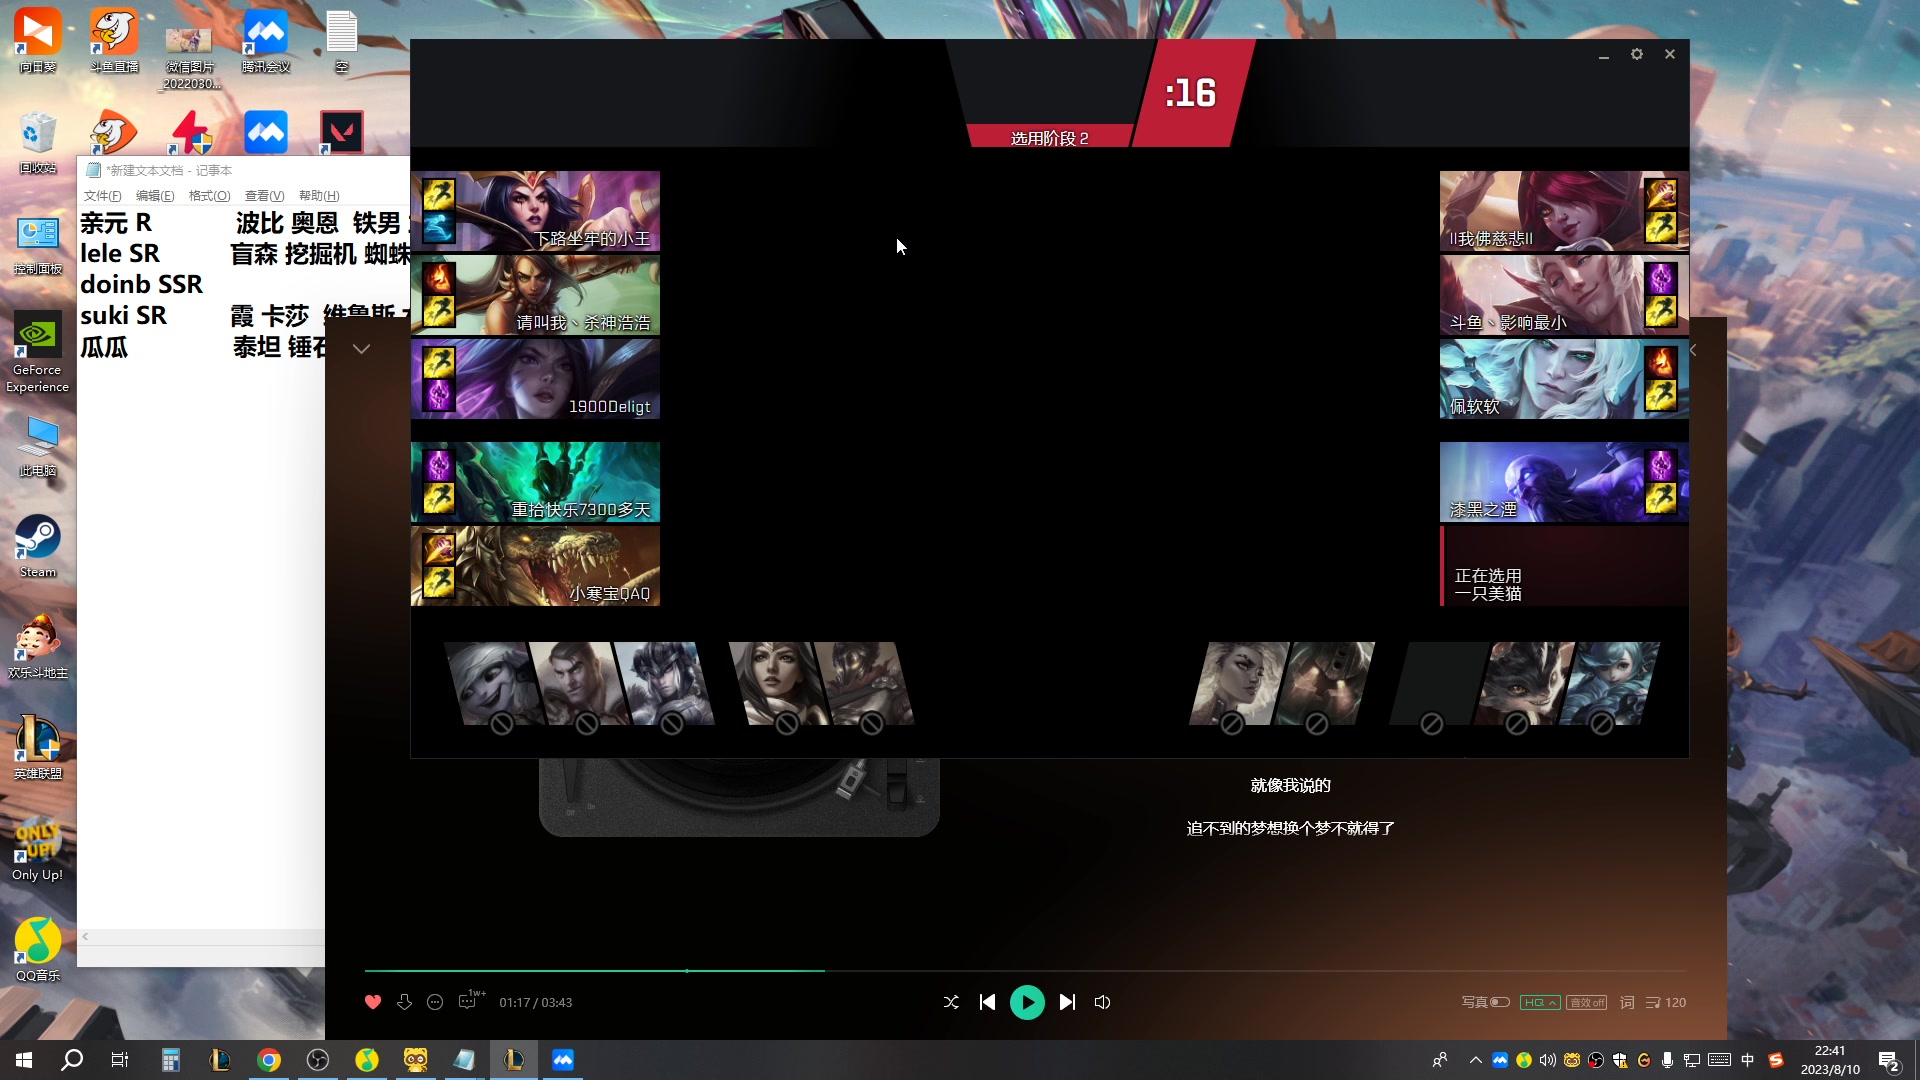This screenshot has height=1080, width=1920.
Task: Select teammate card 1900Deligt
Action: tap(535, 379)
